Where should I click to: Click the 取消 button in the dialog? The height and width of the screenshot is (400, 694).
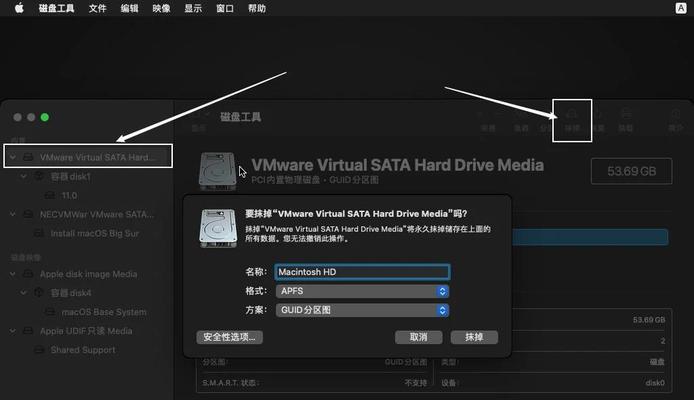[x=418, y=337]
